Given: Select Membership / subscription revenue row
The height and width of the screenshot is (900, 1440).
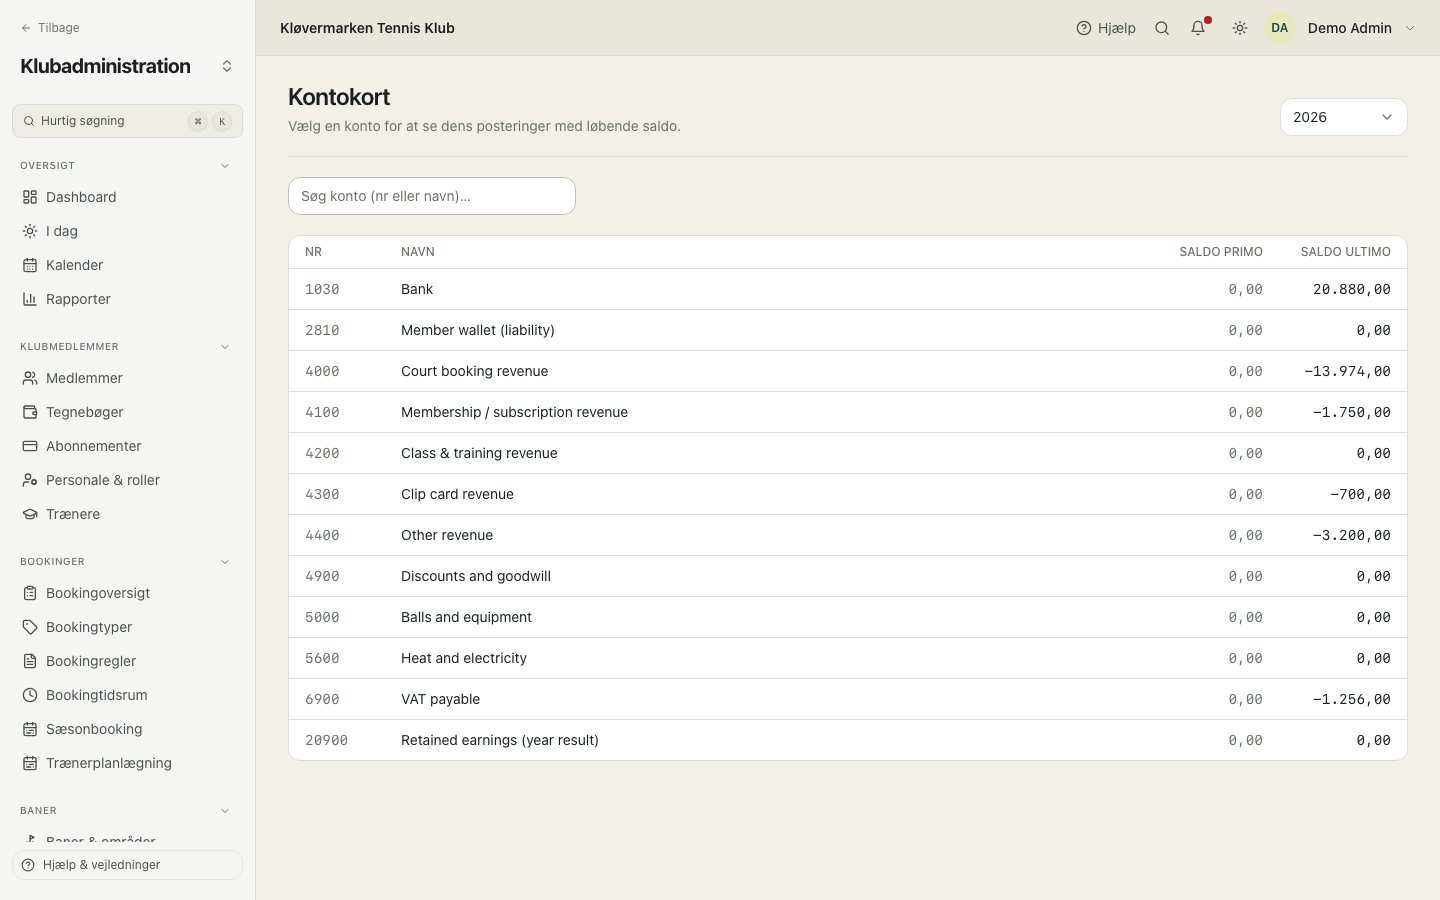Looking at the screenshot, I should tap(848, 412).
